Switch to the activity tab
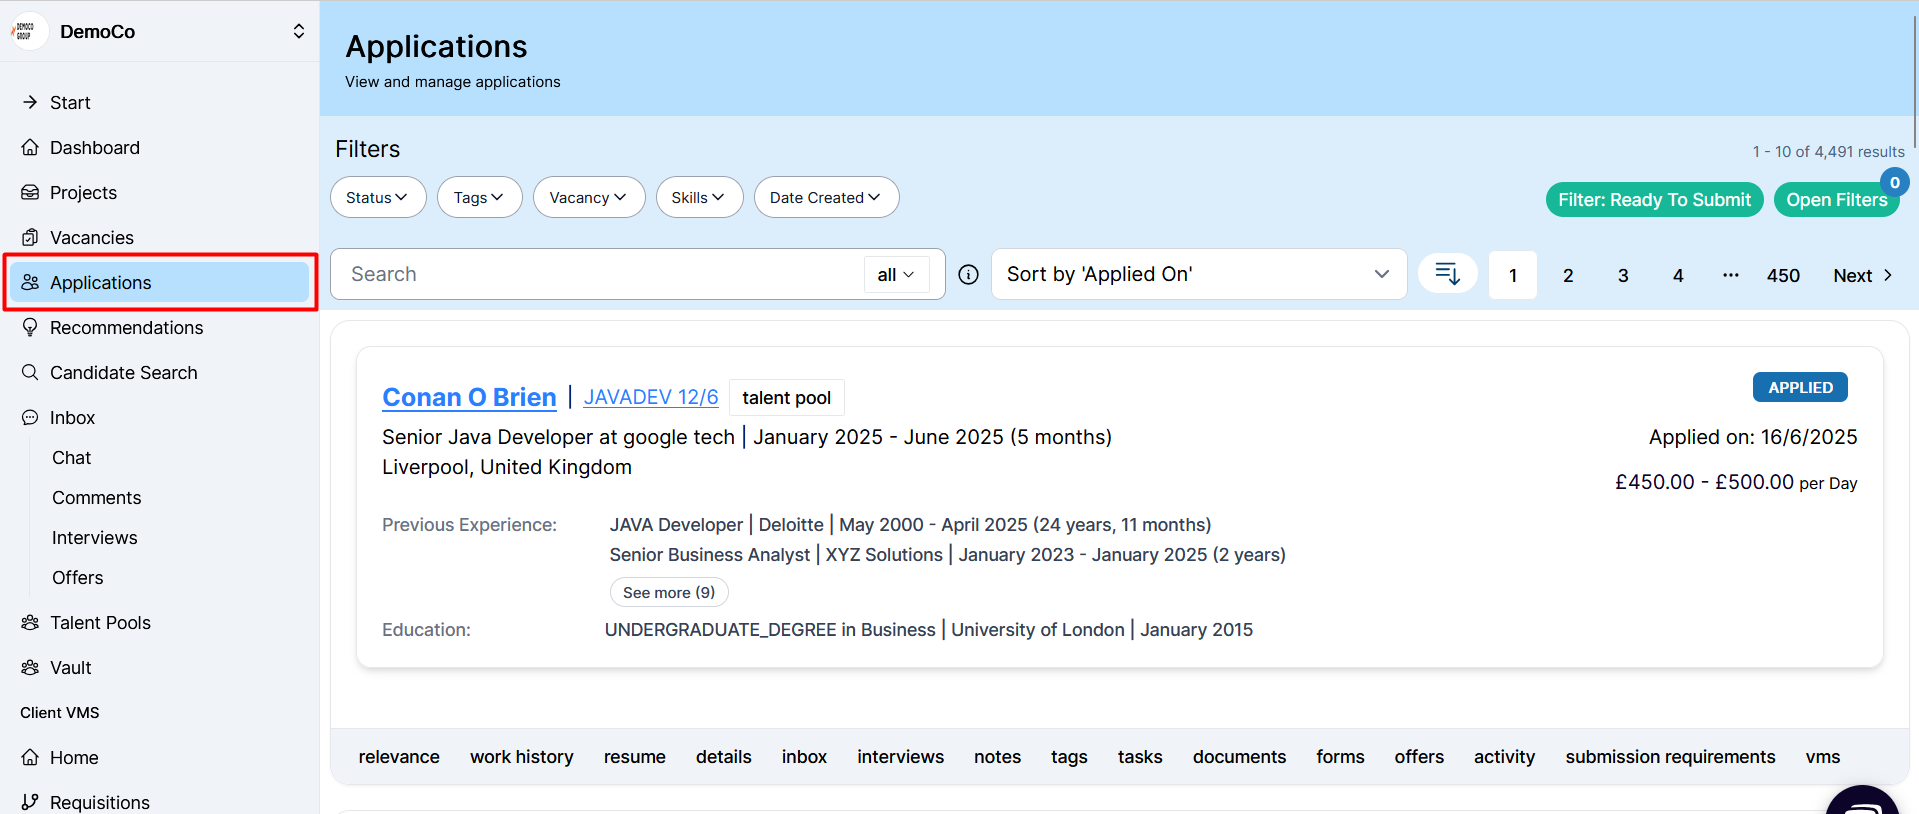This screenshot has width=1919, height=814. click(1504, 757)
